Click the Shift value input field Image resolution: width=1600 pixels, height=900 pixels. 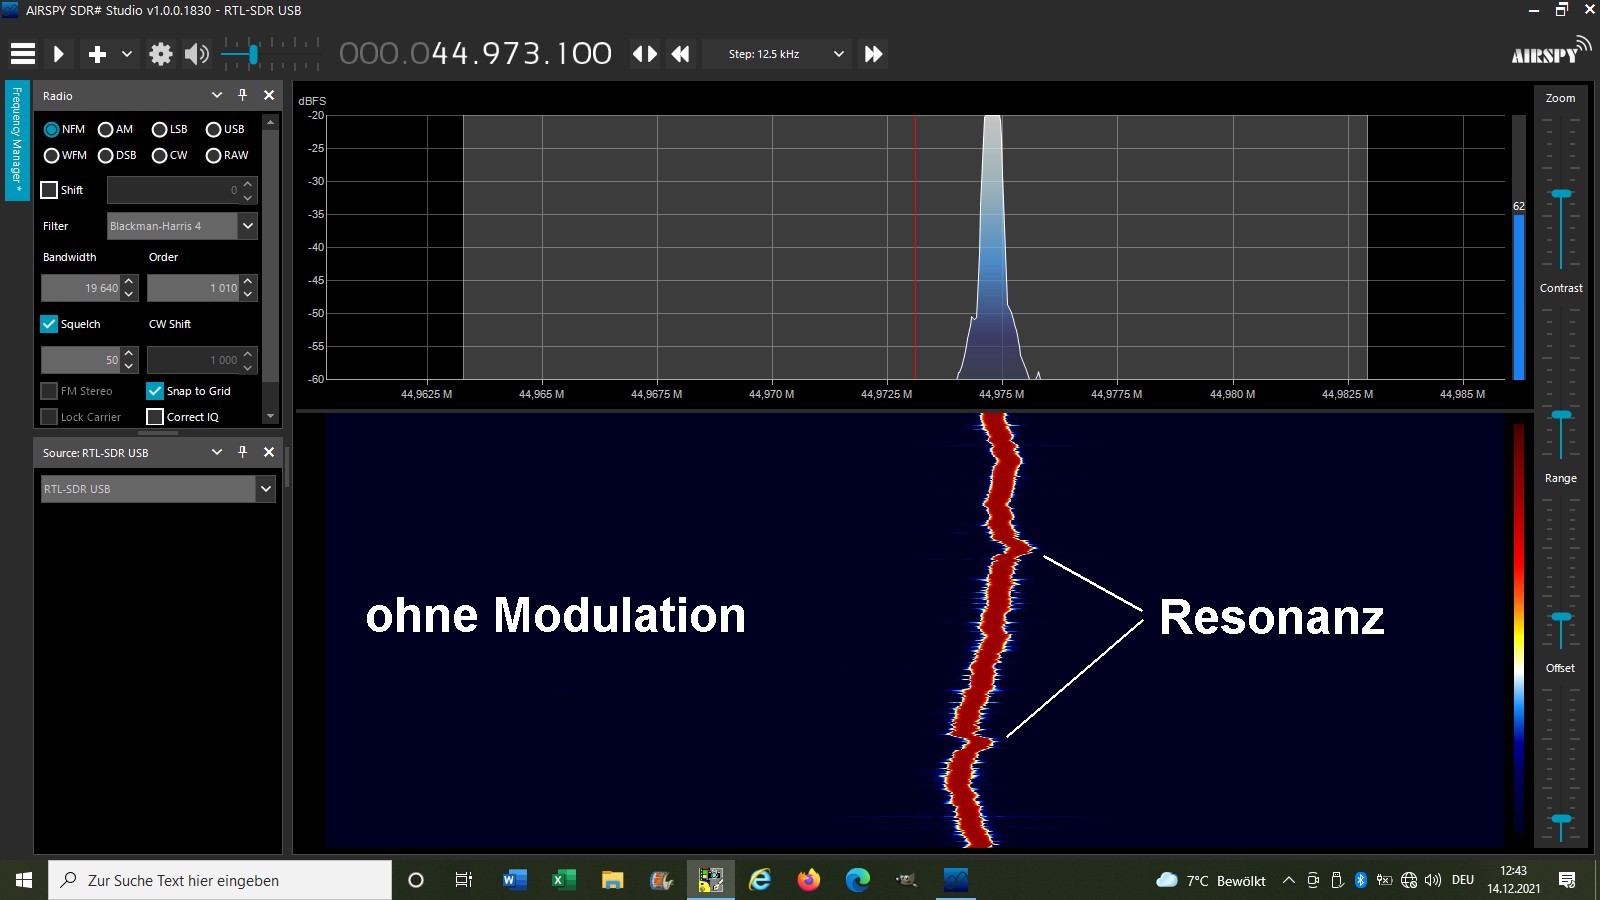coord(173,190)
